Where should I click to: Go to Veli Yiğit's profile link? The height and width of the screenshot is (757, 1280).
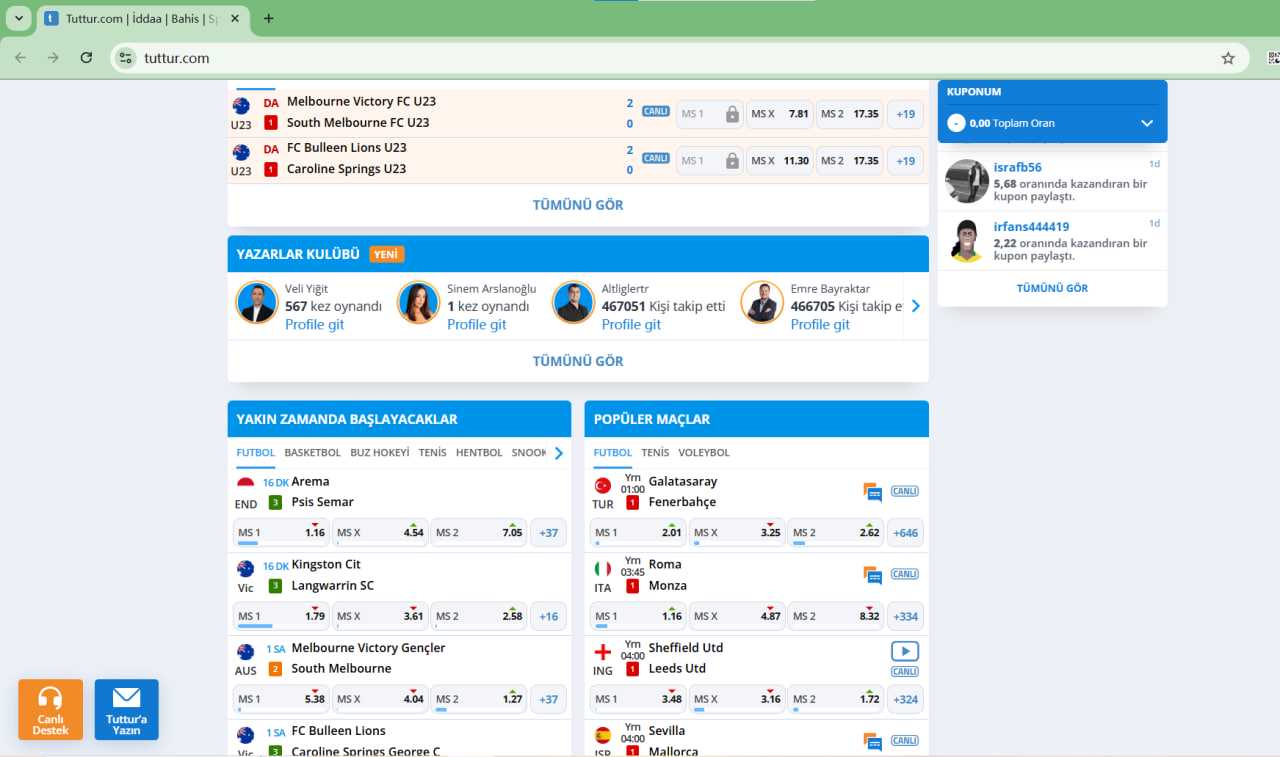click(314, 324)
